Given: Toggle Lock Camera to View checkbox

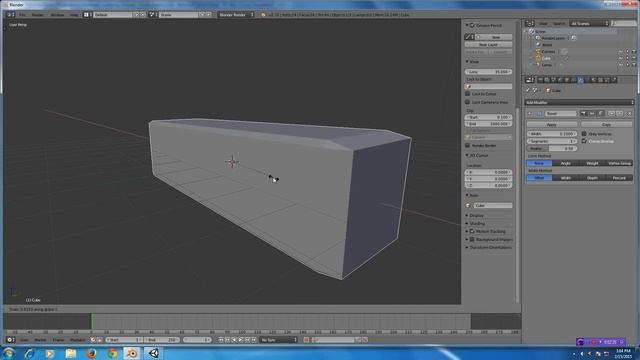Looking at the screenshot, I should (468, 102).
